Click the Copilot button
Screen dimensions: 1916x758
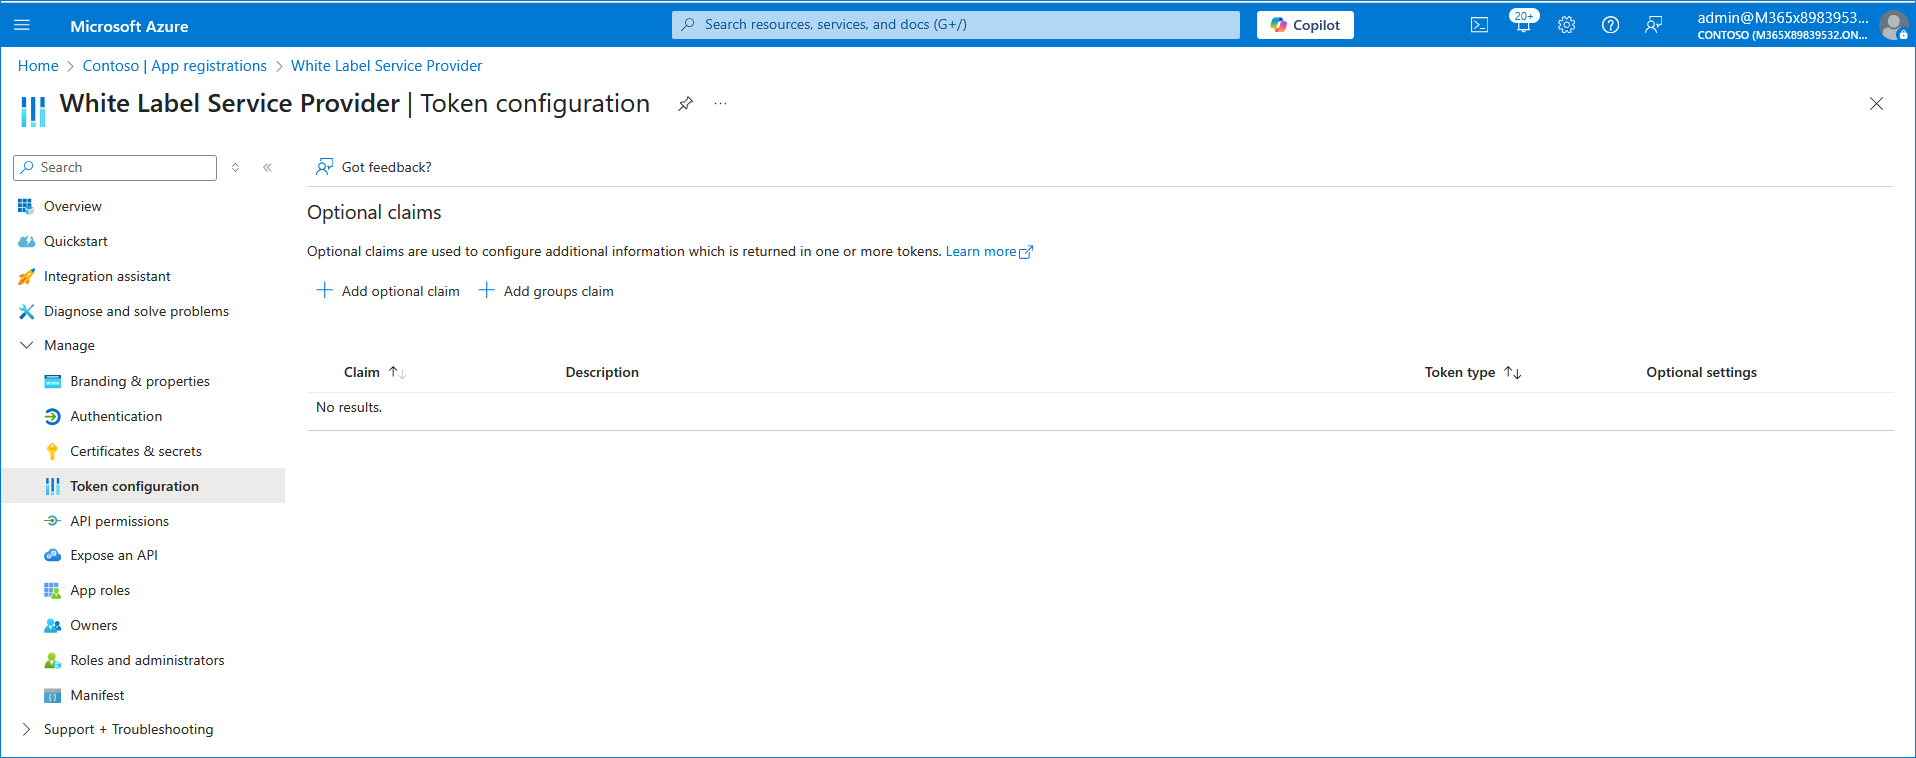pyautogui.click(x=1304, y=25)
